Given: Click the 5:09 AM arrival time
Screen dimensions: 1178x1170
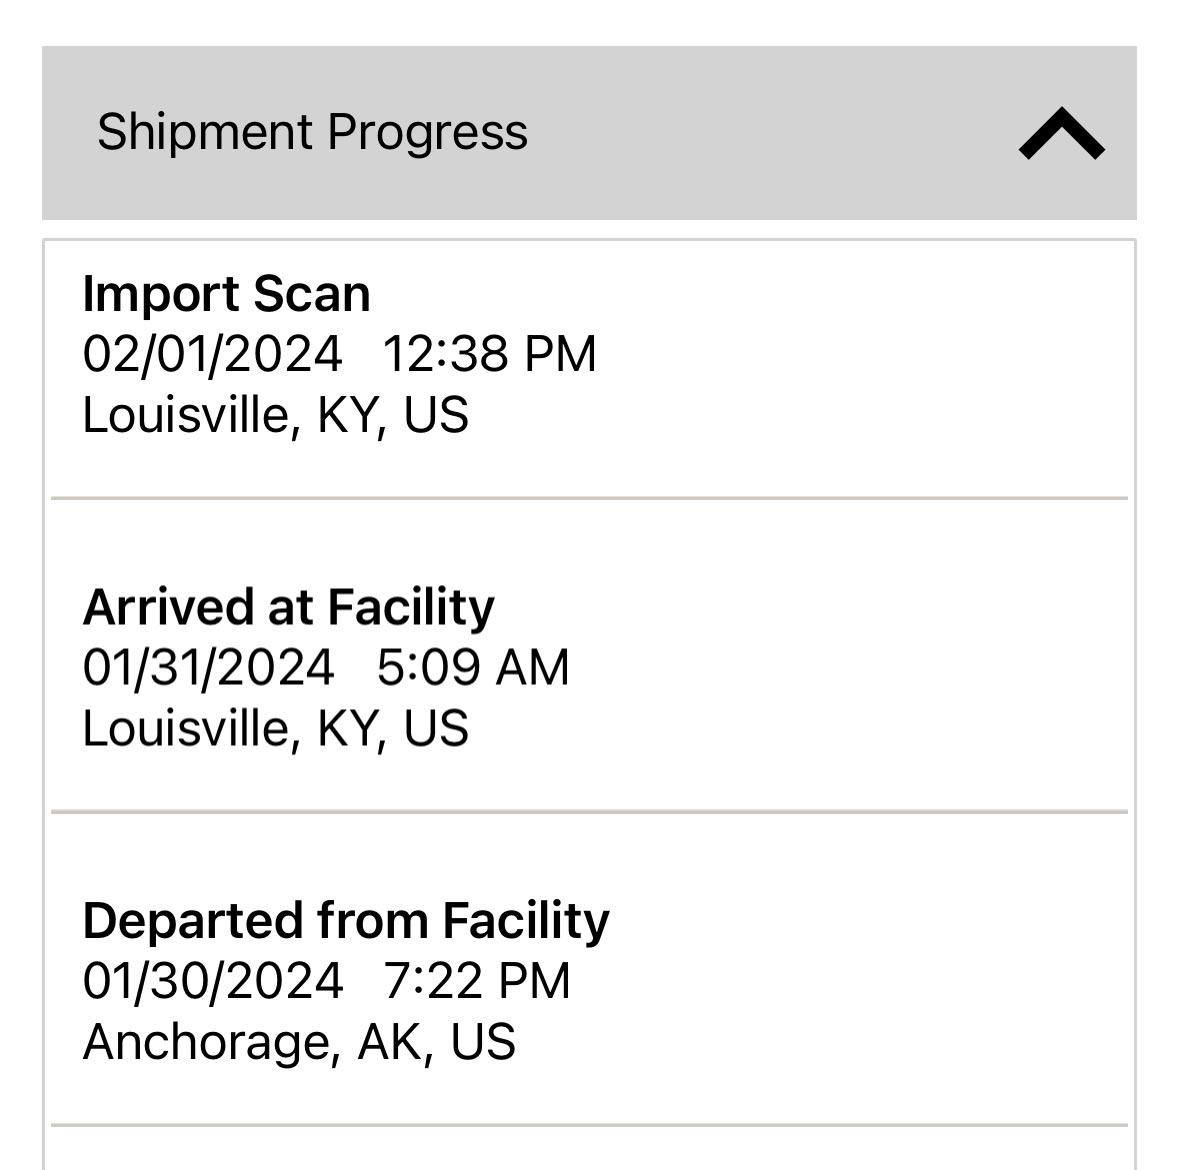Looking at the screenshot, I should (472, 667).
